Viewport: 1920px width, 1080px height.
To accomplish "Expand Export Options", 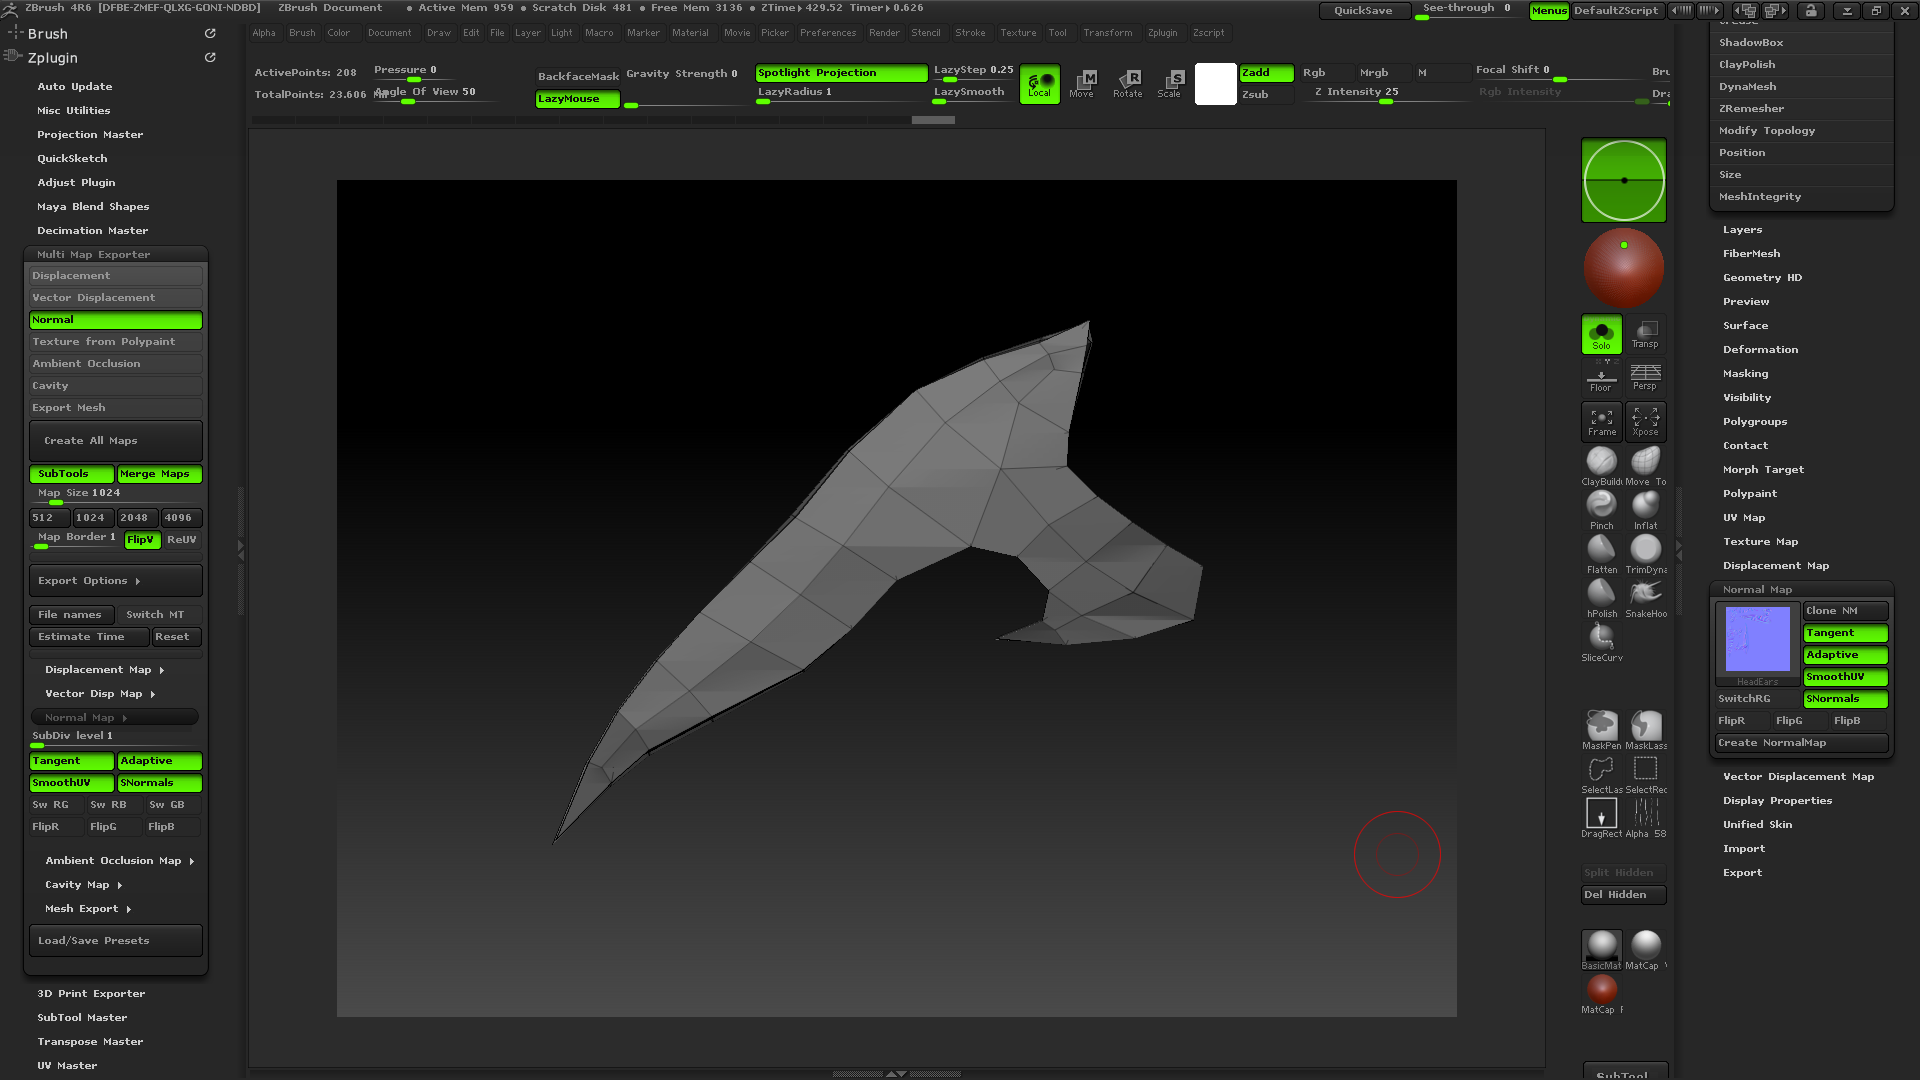I will [116, 581].
